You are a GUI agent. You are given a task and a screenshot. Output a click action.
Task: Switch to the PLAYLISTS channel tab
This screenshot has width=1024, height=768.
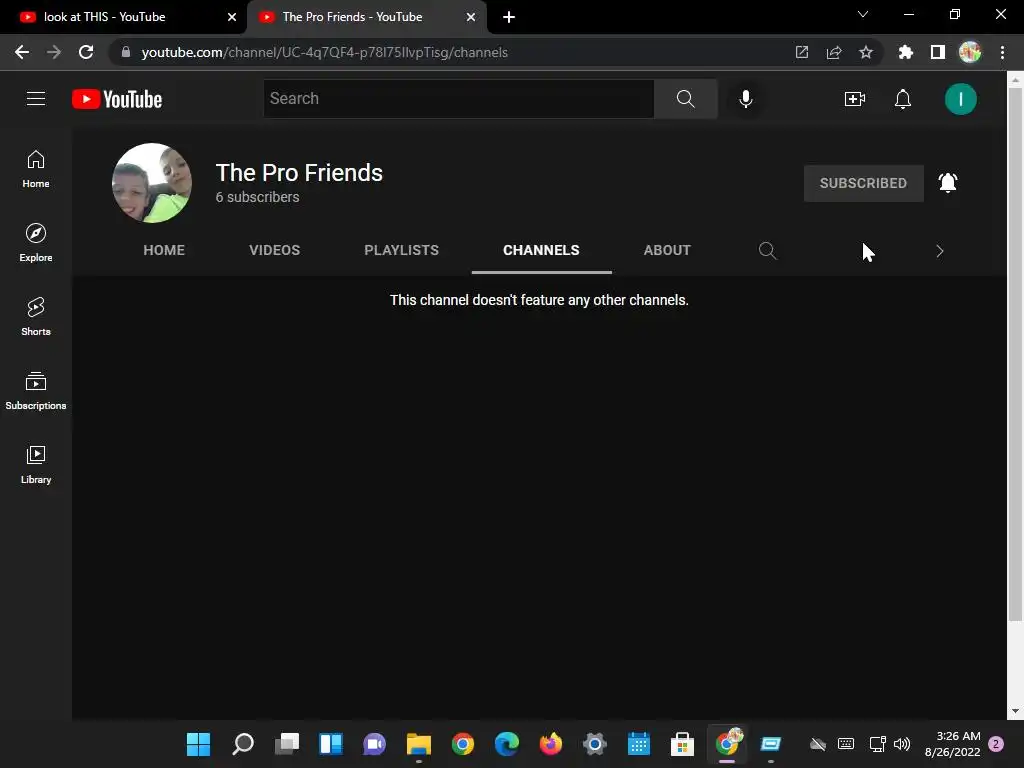[401, 250]
